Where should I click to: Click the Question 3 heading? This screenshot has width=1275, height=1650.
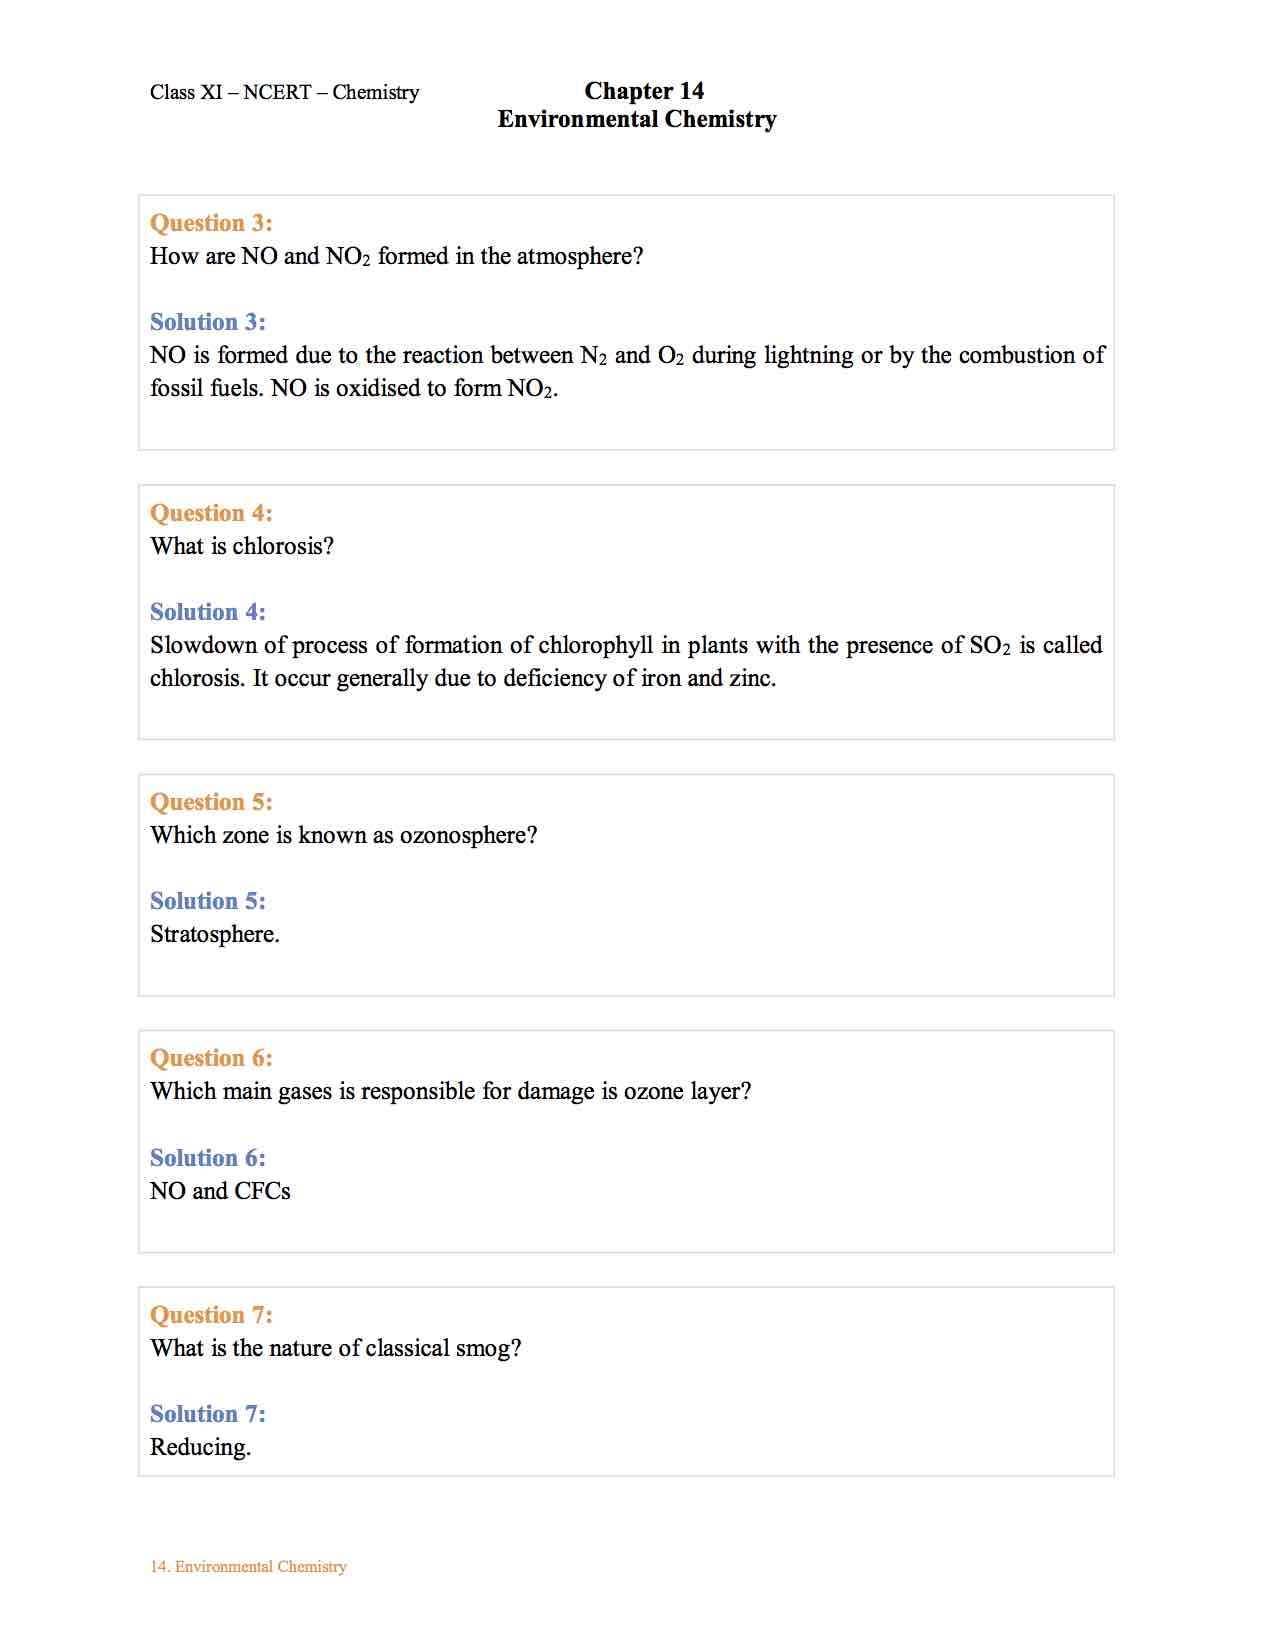pos(211,223)
